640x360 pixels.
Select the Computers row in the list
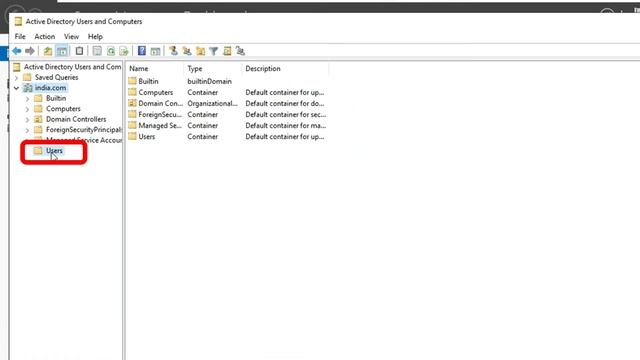tap(227, 92)
